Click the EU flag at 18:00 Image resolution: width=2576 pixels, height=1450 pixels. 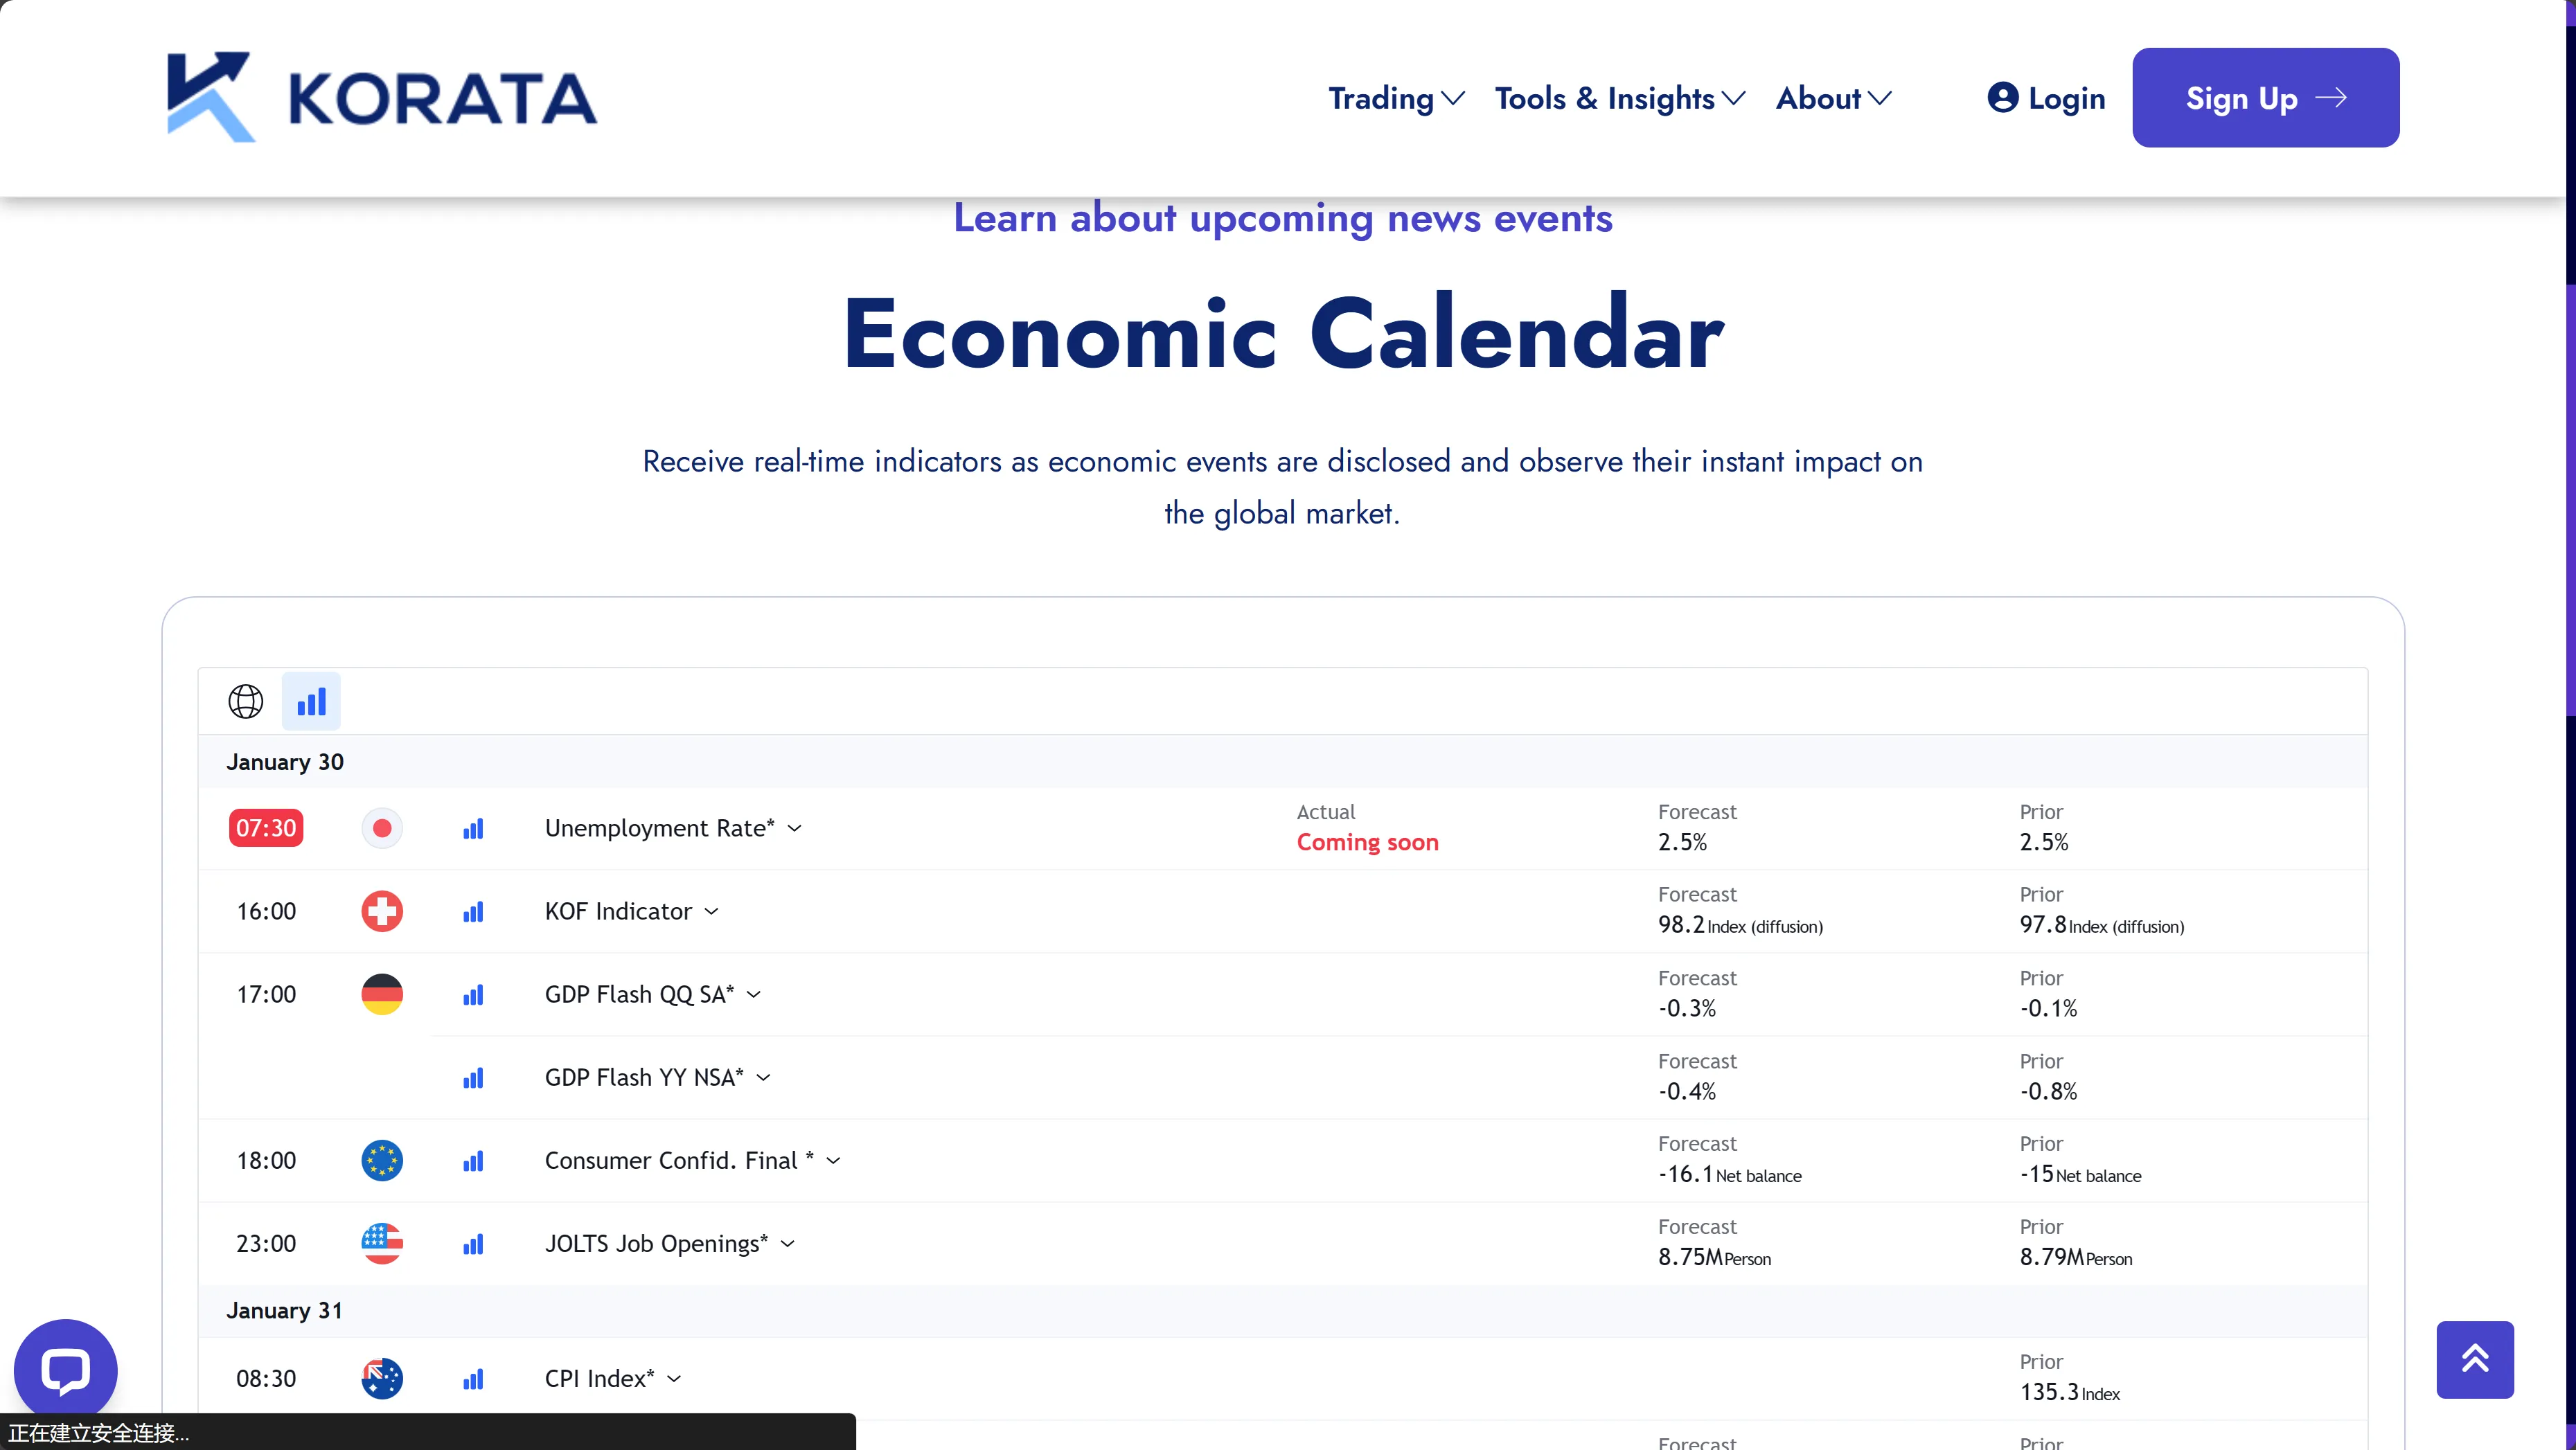click(382, 1160)
